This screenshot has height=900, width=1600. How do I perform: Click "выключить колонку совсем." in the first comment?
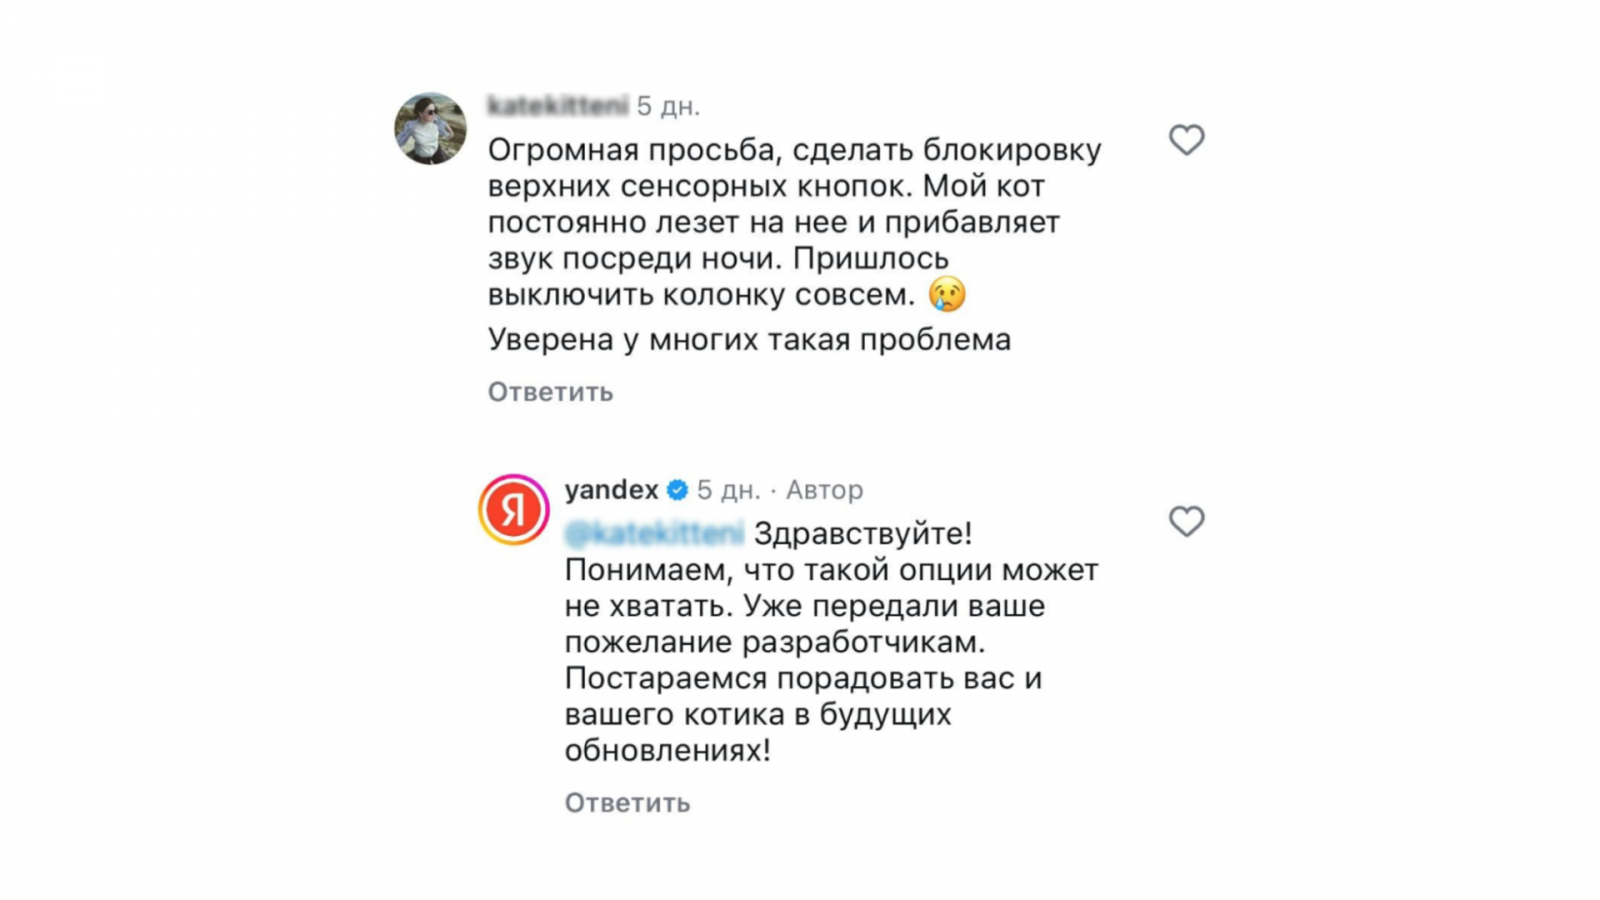click(701, 295)
